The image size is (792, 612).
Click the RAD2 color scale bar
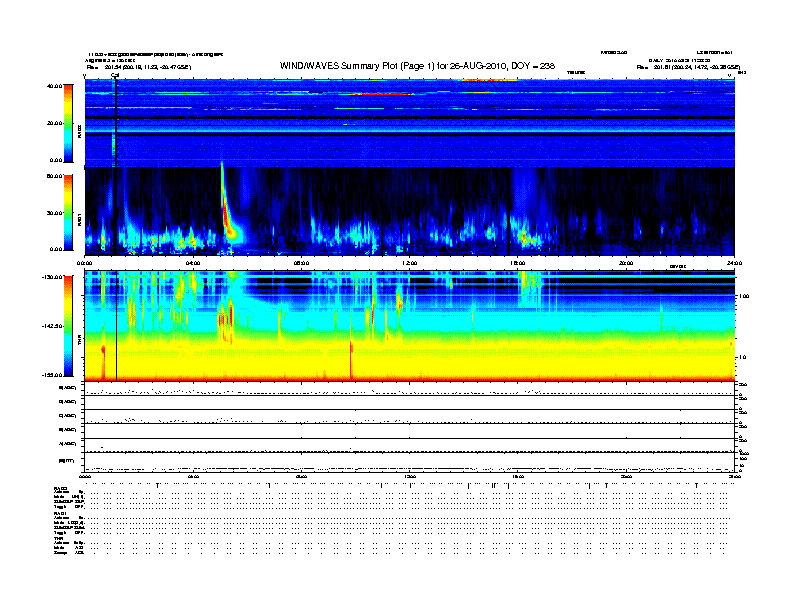point(68,123)
